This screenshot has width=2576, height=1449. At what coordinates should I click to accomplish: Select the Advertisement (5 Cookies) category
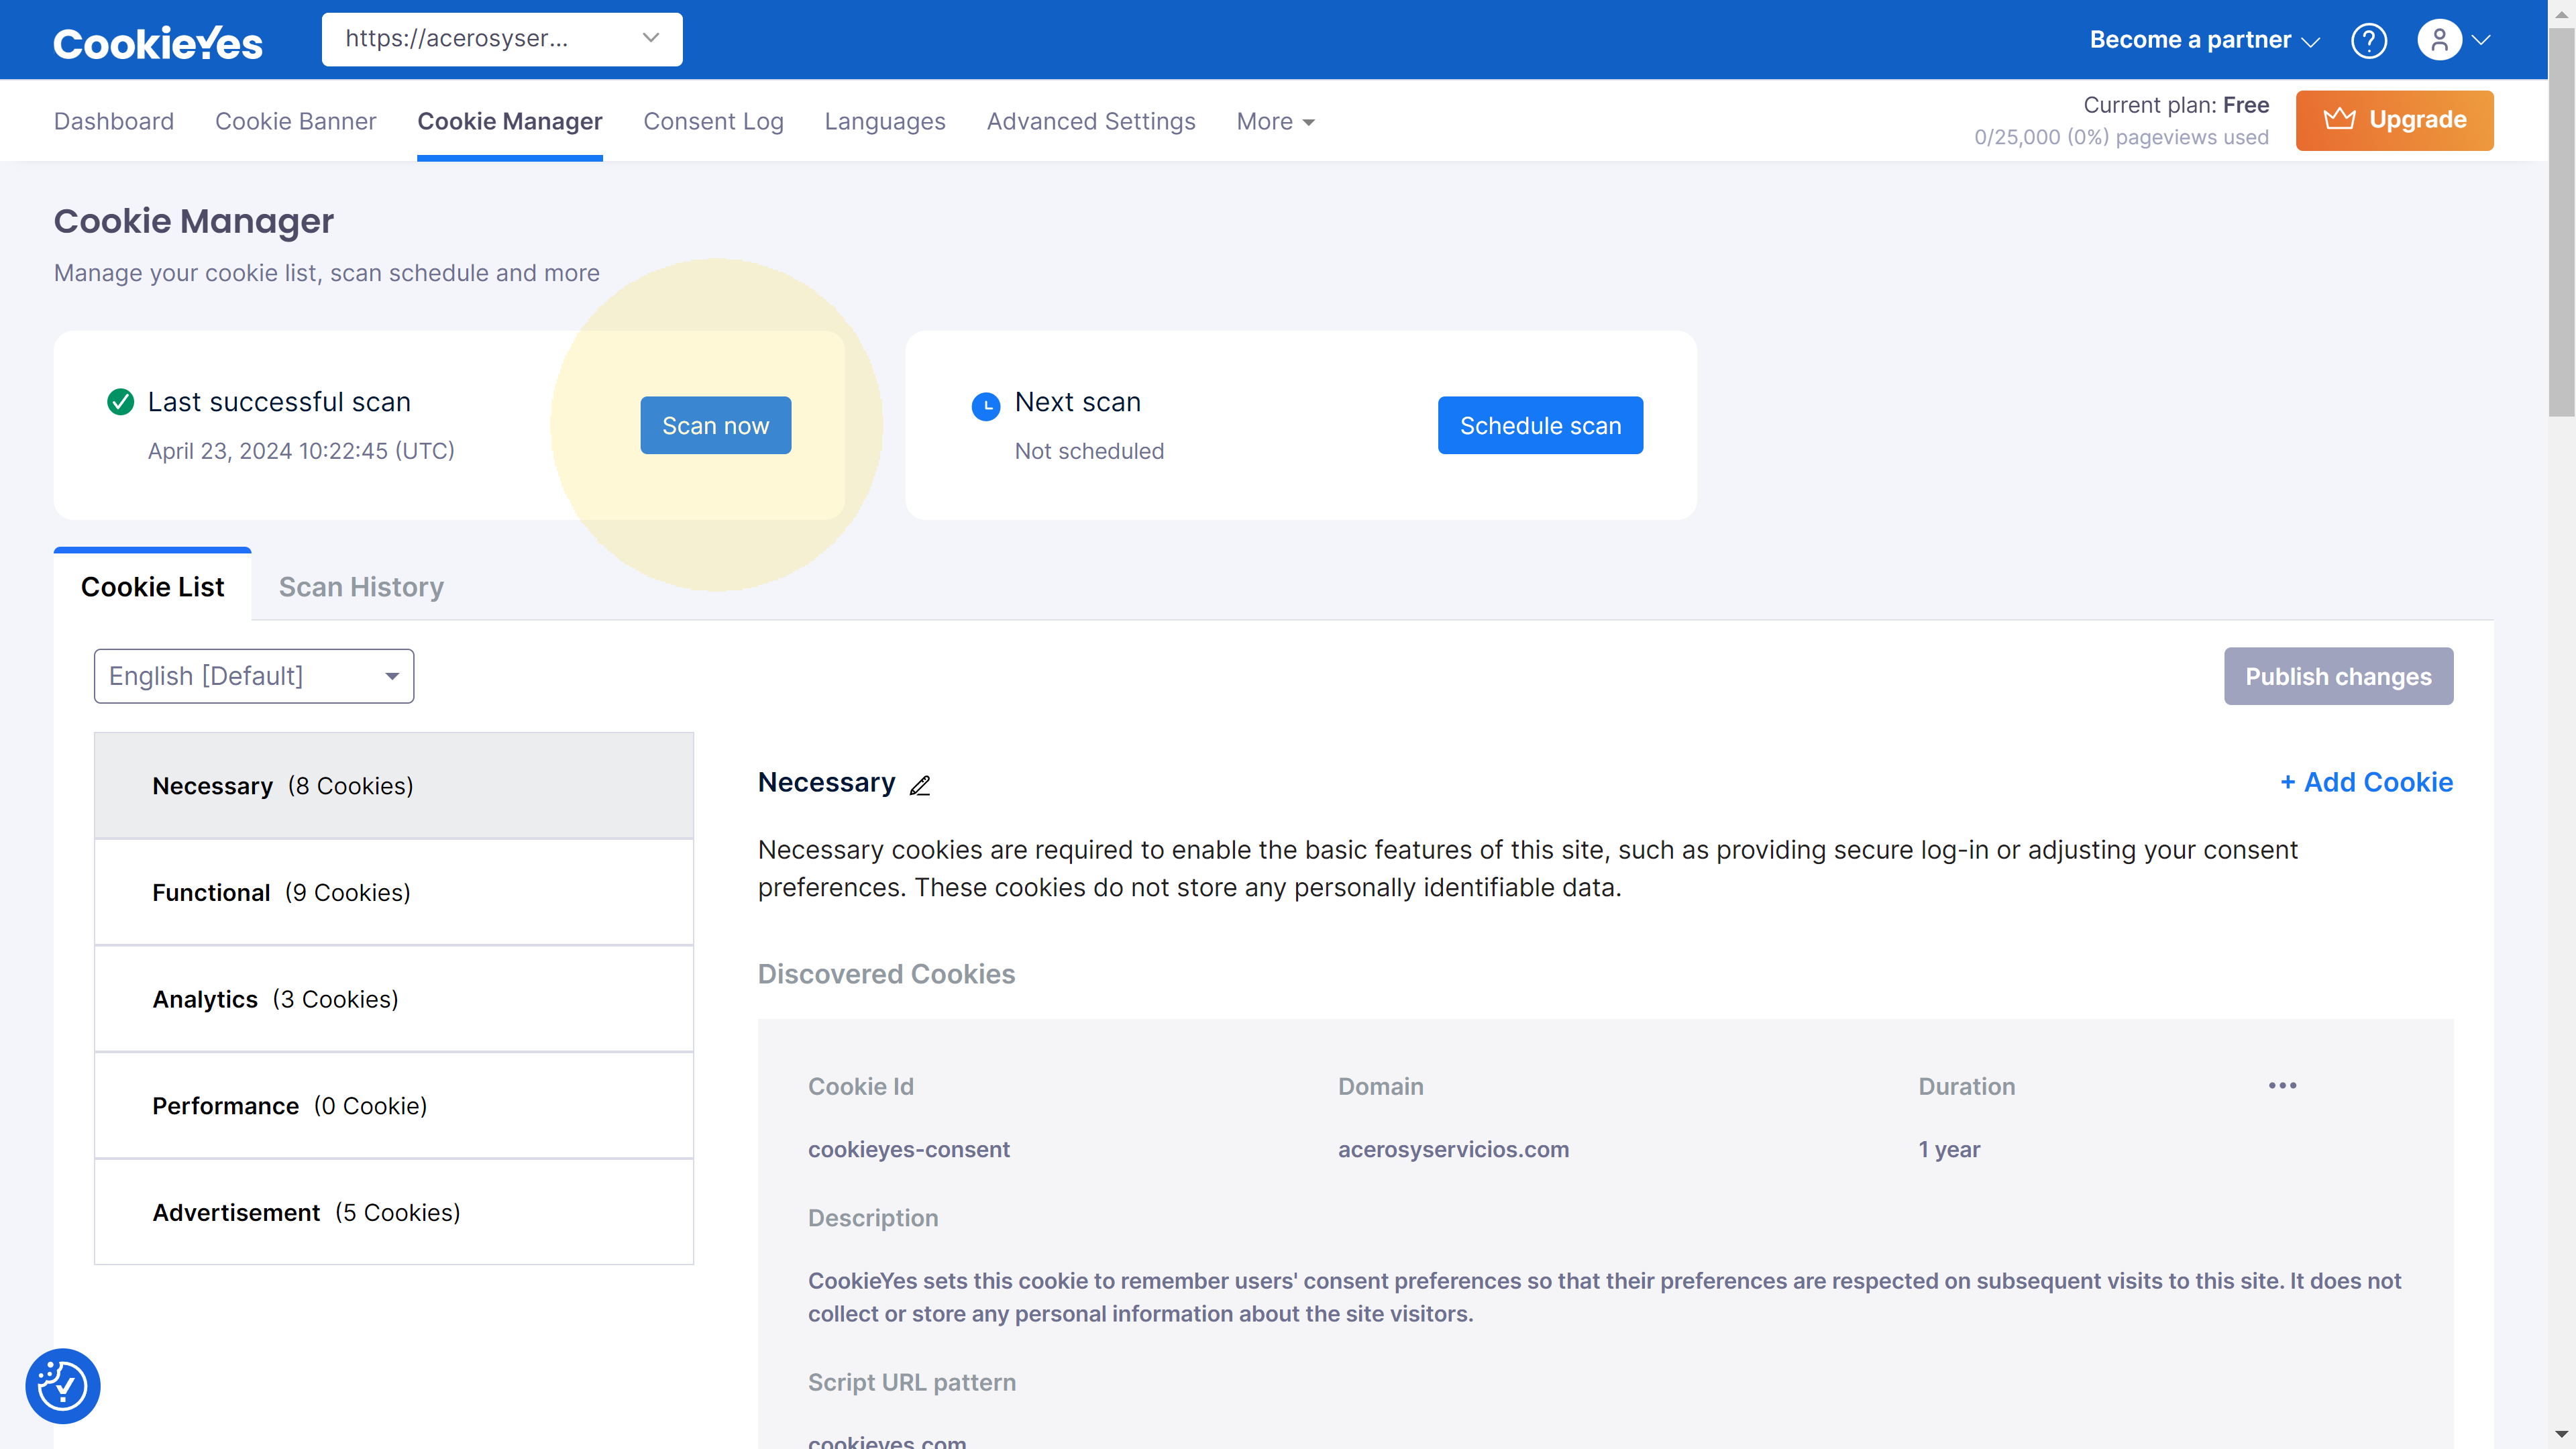(394, 1212)
